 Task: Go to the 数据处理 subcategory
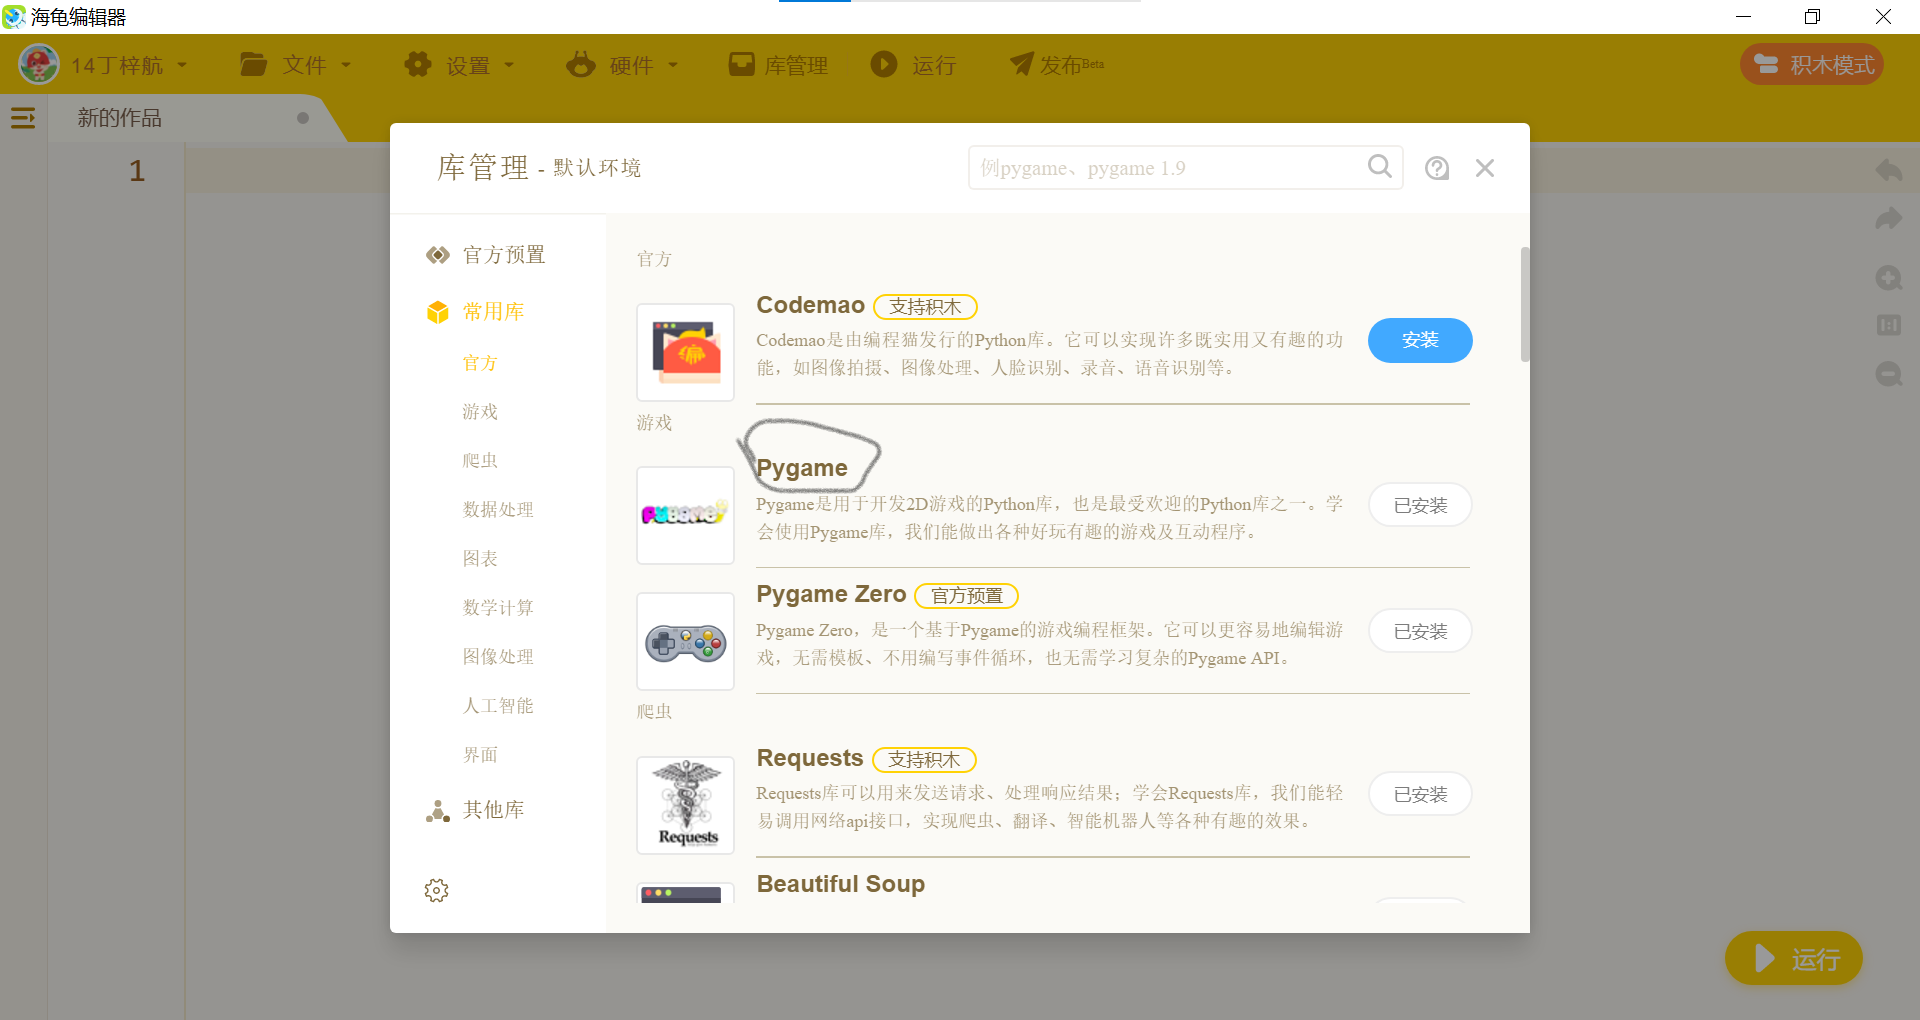[x=498, y=510]
